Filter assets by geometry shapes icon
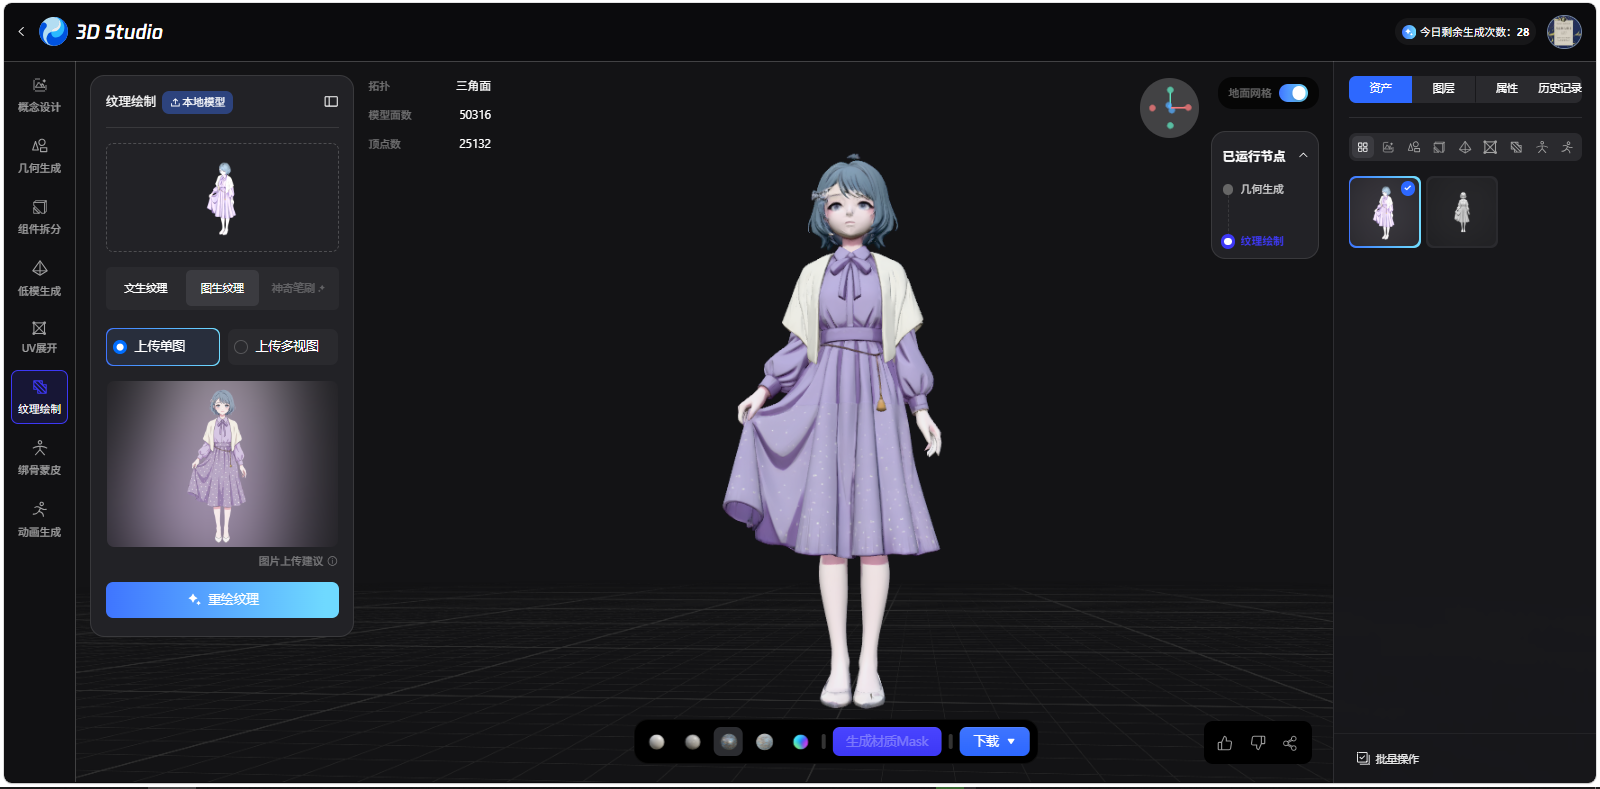The image size is (1600, 789). [x=1414, y=147]
